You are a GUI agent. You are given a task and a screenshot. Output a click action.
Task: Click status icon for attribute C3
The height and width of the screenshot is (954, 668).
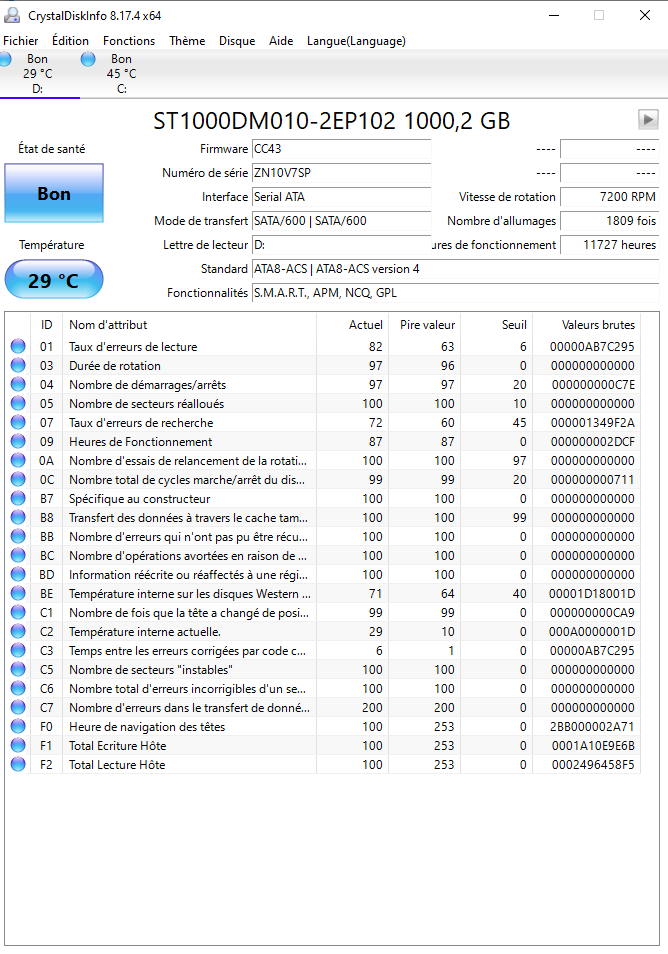click(18, 650)
